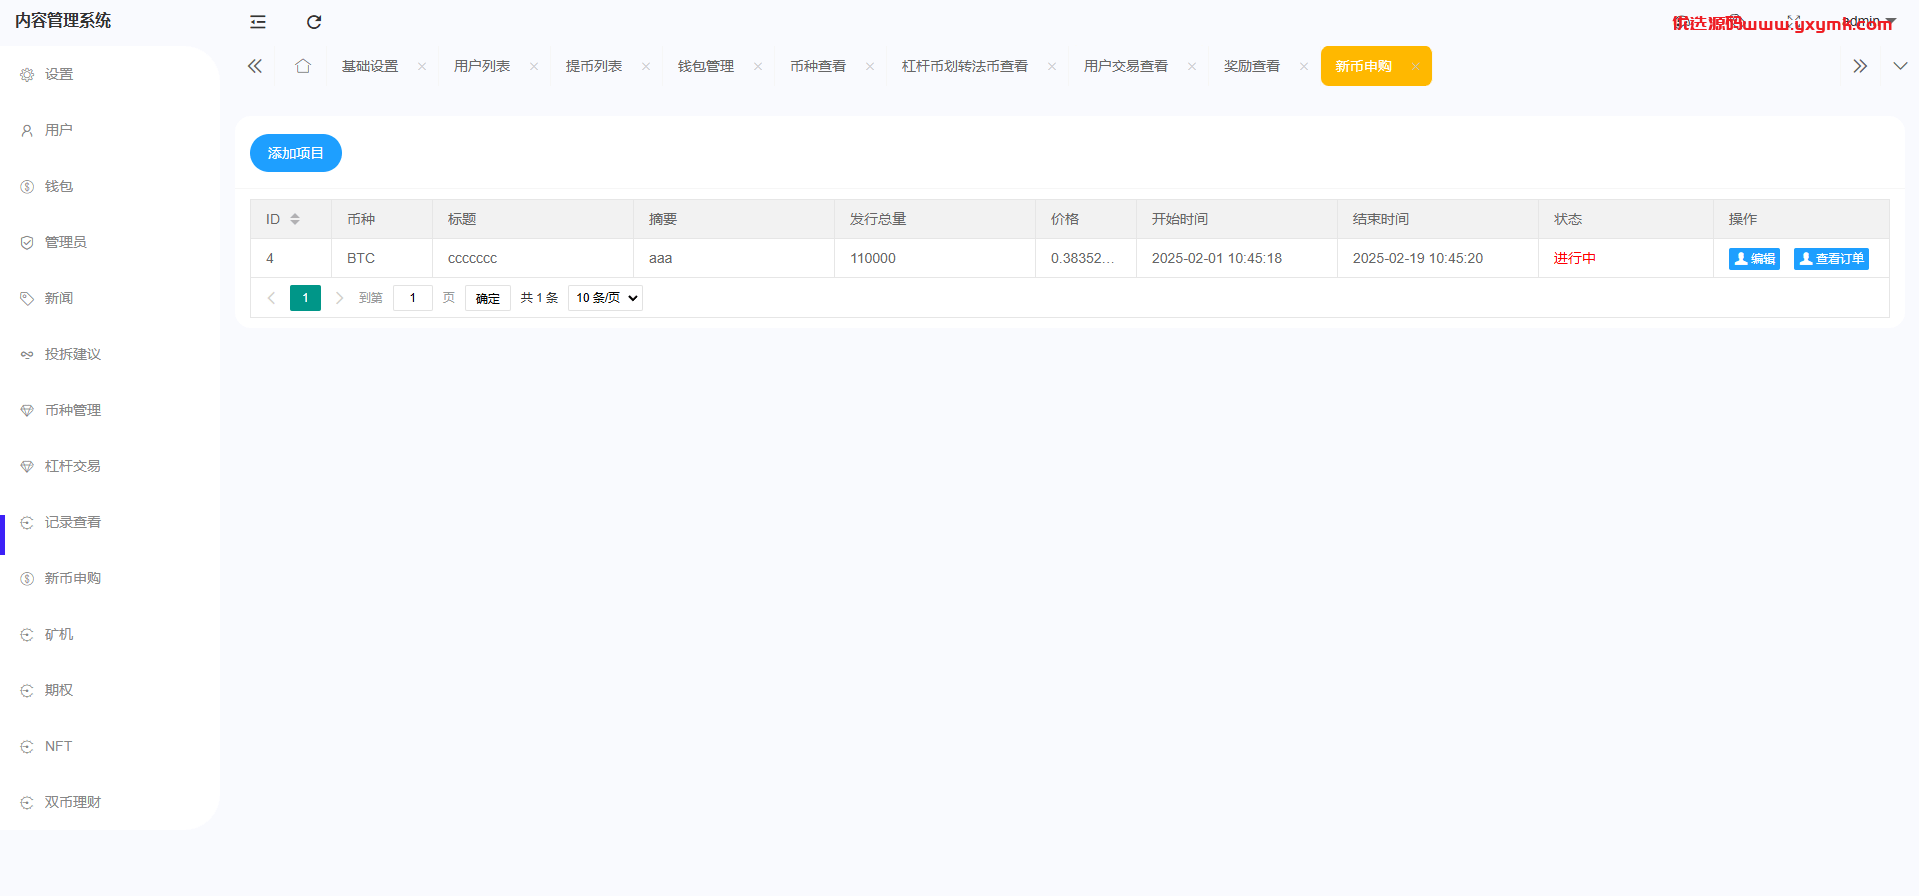This screenshot has width=1919, height=896.
Task: Switch to the 提币列表 tab
Action: pyautogui.click(x=594, y=66)
